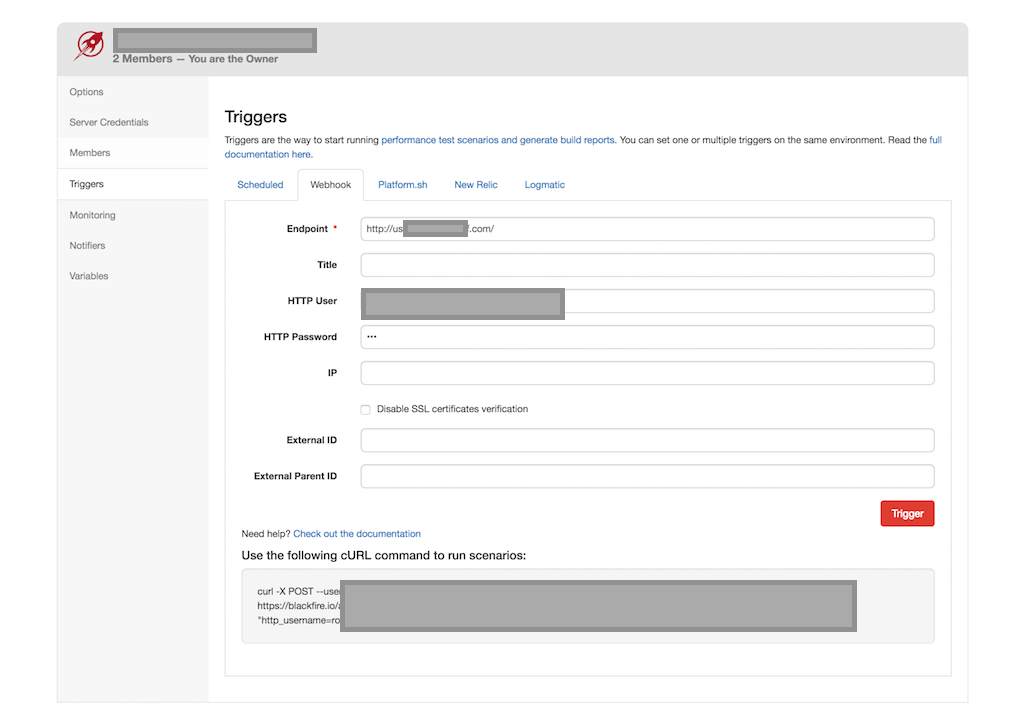Open the Platform.sh tab
This screenshot has width=1018, height=718.
point(402,185)
